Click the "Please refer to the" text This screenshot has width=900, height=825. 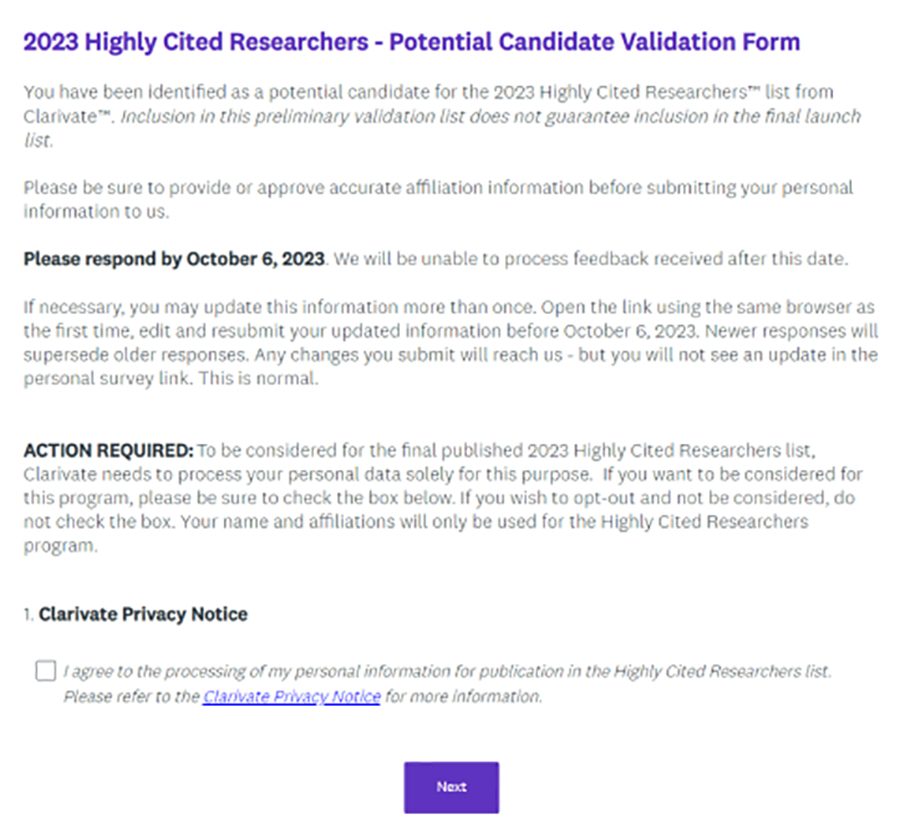pos(131,696)
